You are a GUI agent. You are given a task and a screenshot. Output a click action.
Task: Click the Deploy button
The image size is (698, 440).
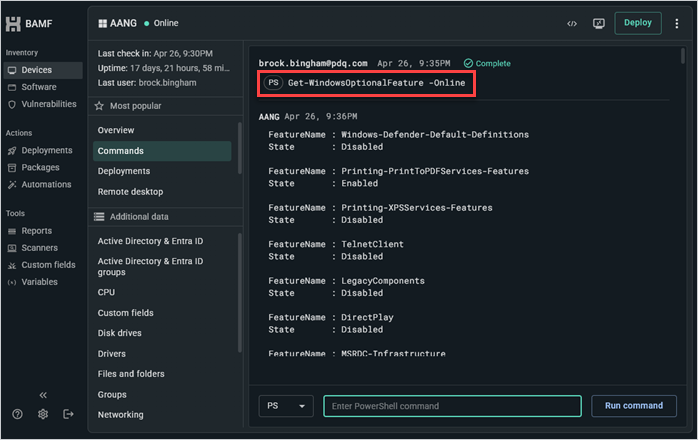637,23
